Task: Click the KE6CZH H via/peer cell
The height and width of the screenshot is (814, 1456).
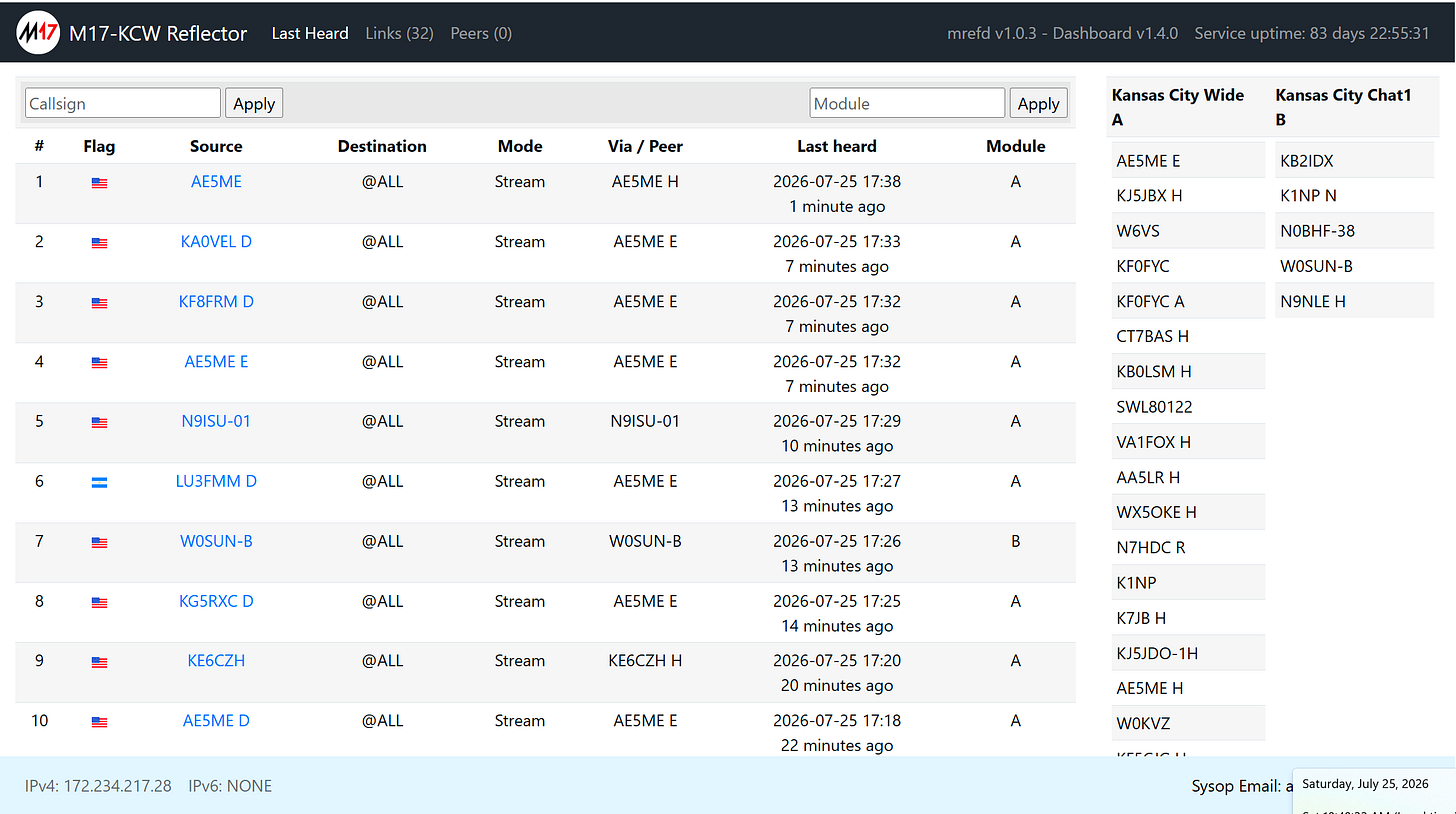Action: [x=645, y=660]
